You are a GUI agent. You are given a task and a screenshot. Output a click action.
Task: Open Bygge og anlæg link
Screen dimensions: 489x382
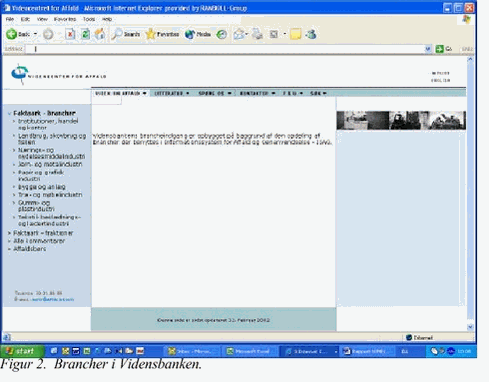coord(41,187)
